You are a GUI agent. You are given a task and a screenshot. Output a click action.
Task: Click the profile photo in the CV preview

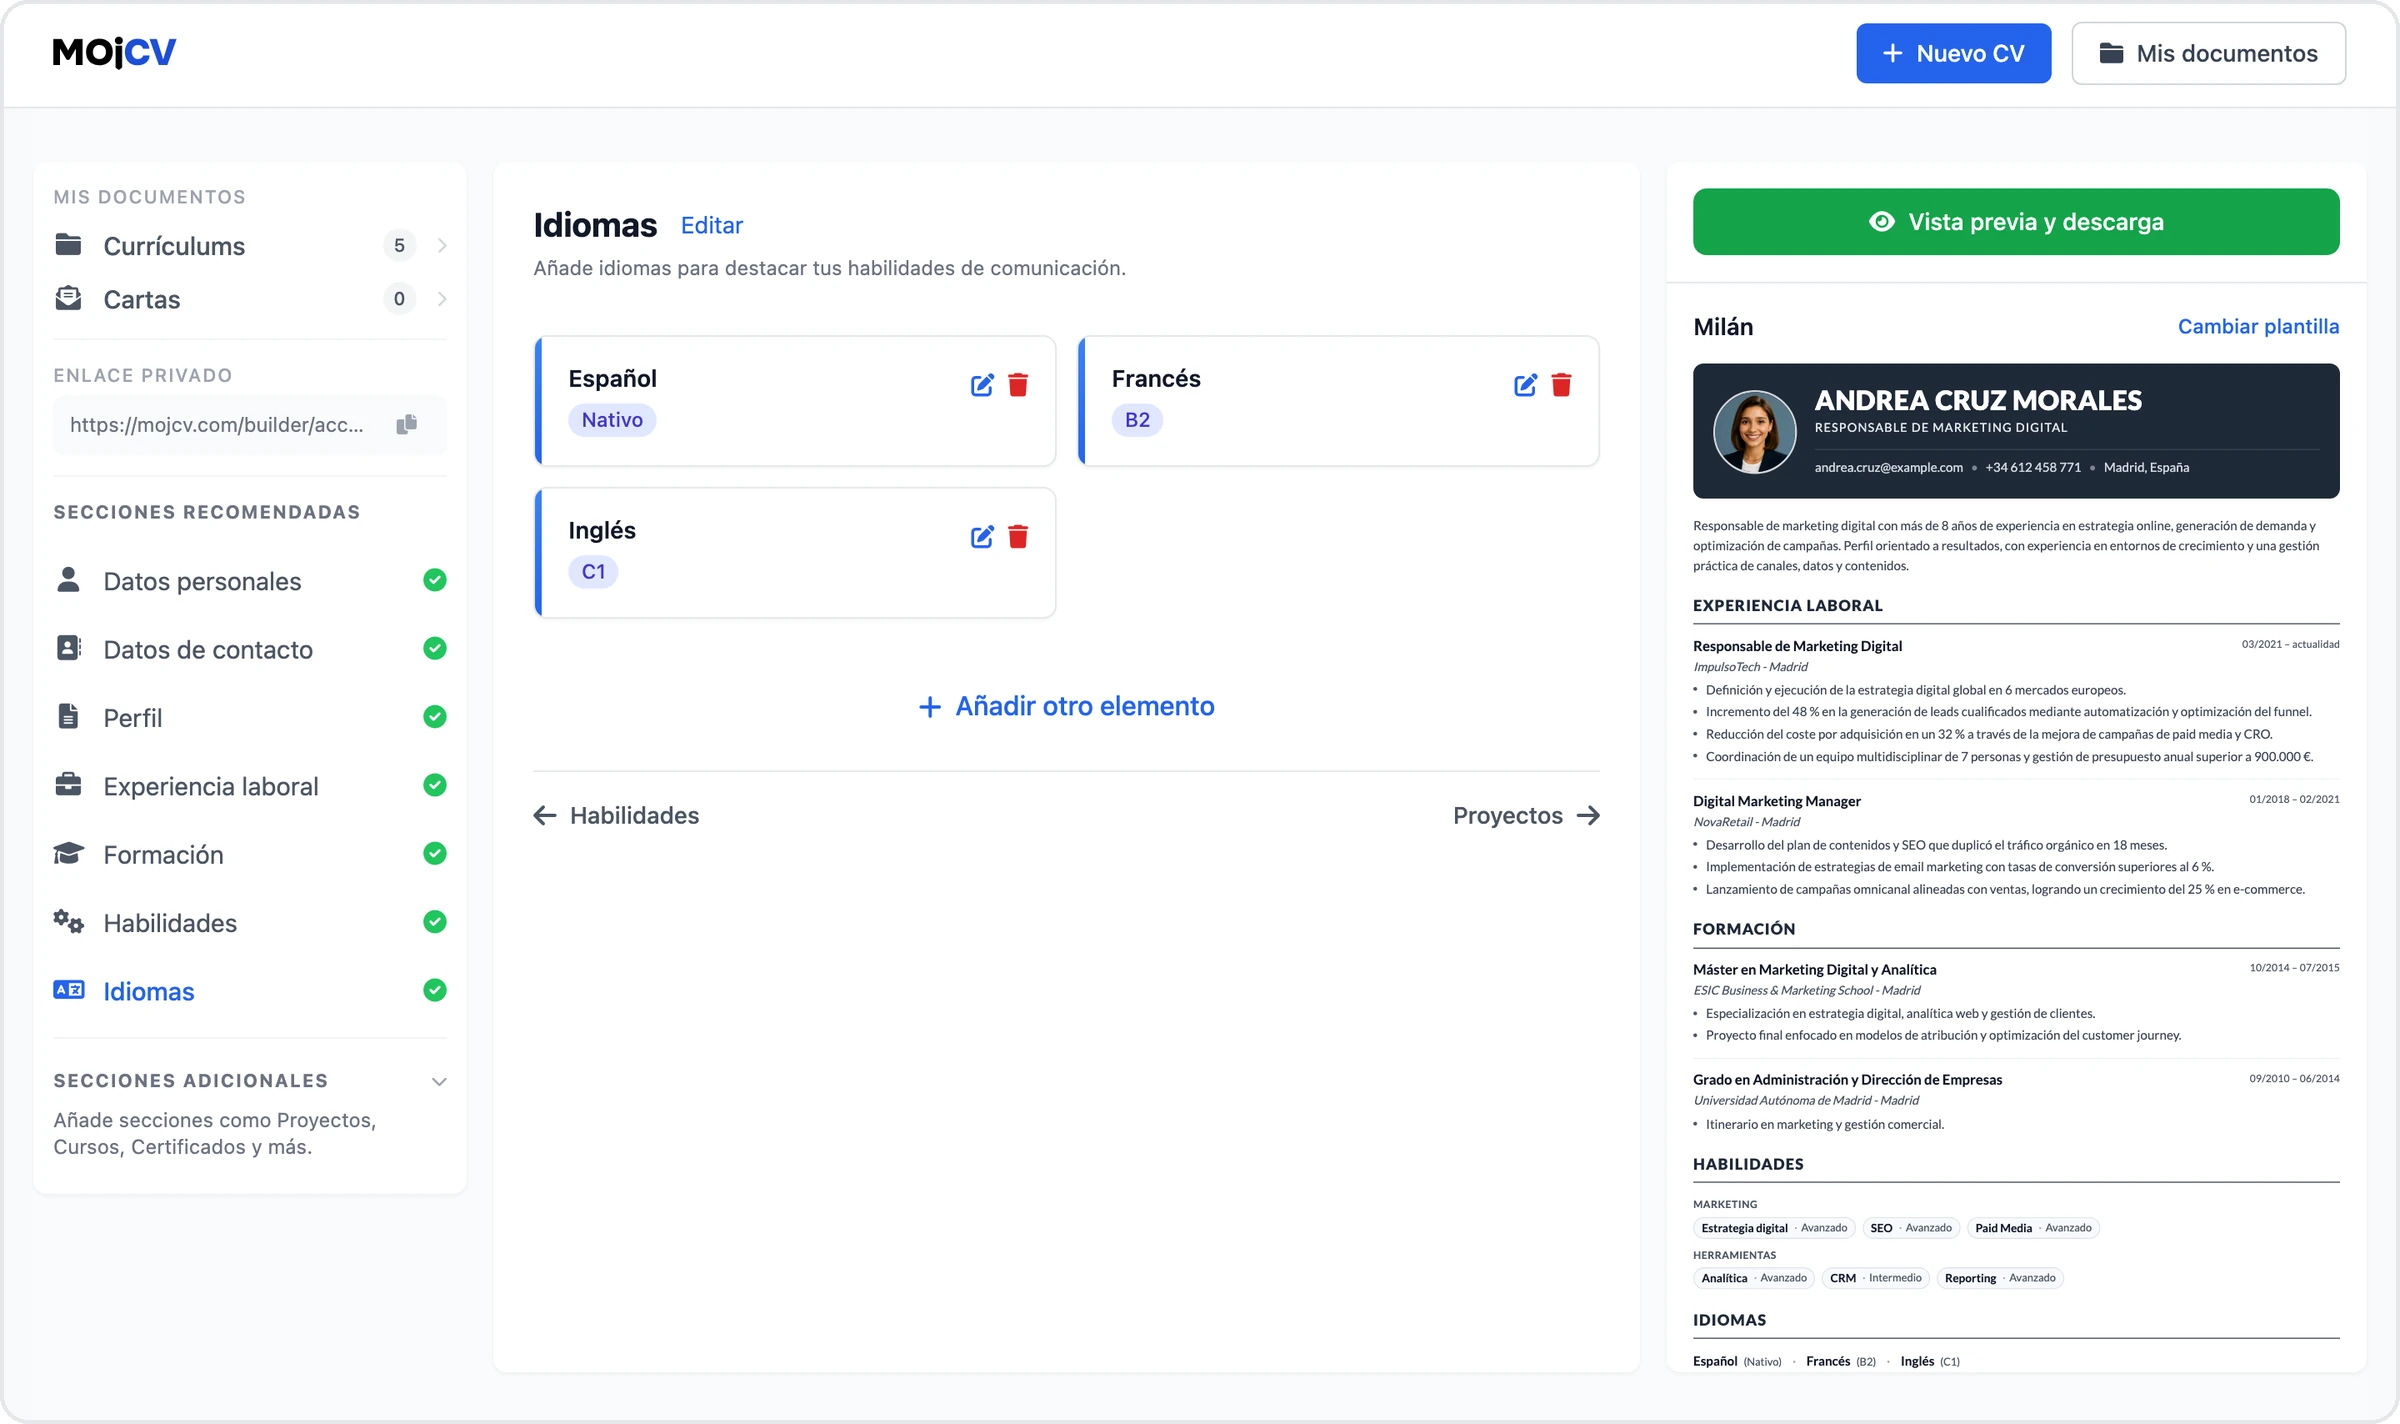[1754, 431]
